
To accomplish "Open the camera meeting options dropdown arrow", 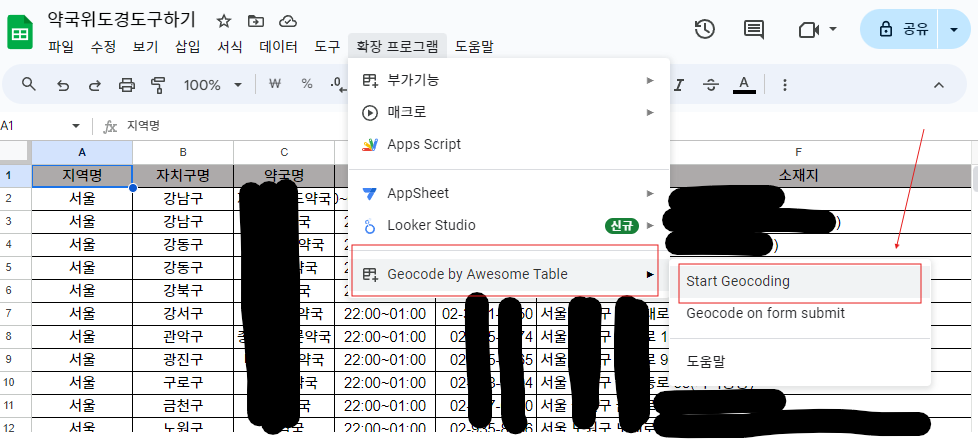I will click(833, 29).
